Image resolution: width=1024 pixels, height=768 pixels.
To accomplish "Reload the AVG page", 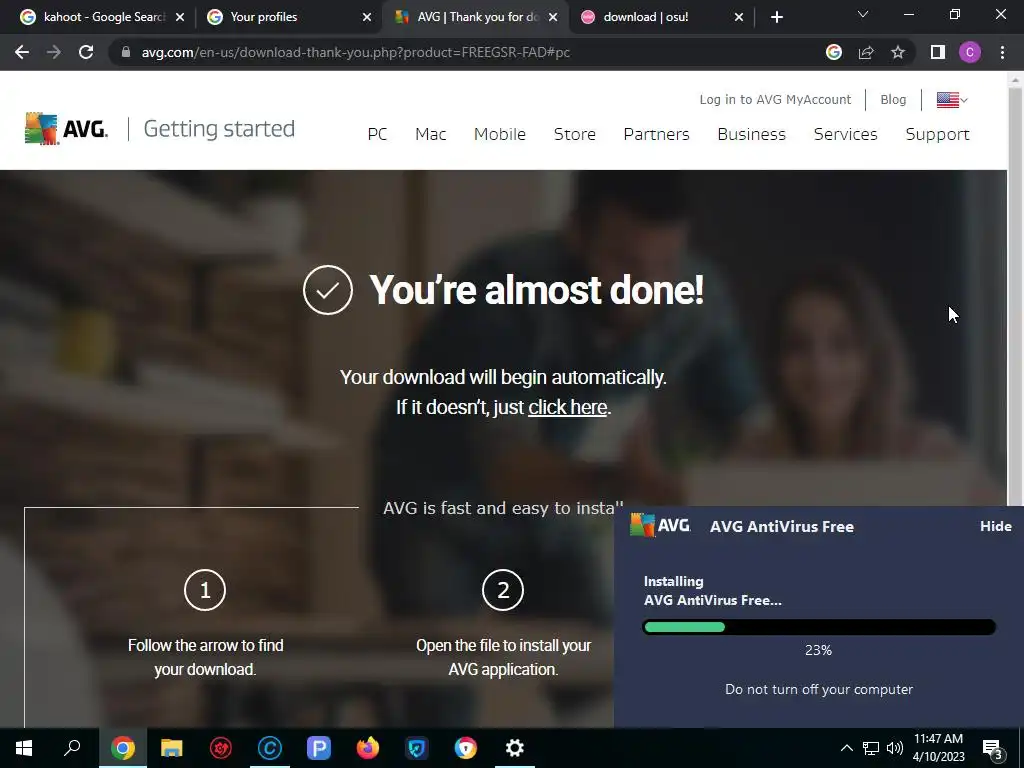I will tap(86, 52).
